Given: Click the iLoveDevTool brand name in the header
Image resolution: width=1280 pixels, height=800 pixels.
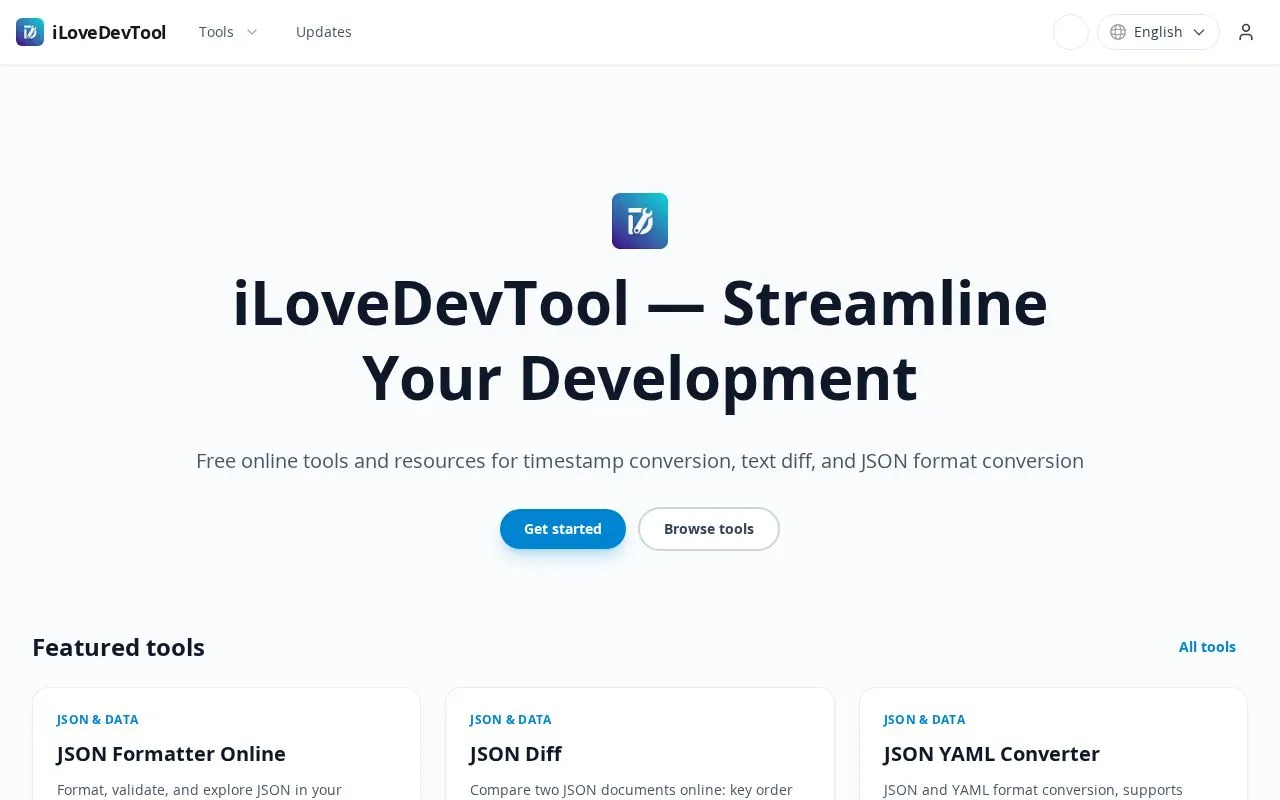Looking at the screenshot, I should click(x=109, y=32).
